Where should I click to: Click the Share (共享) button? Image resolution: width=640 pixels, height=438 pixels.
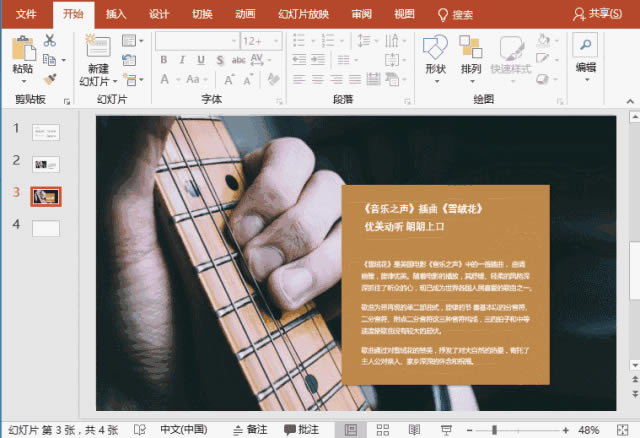point(597,14)
